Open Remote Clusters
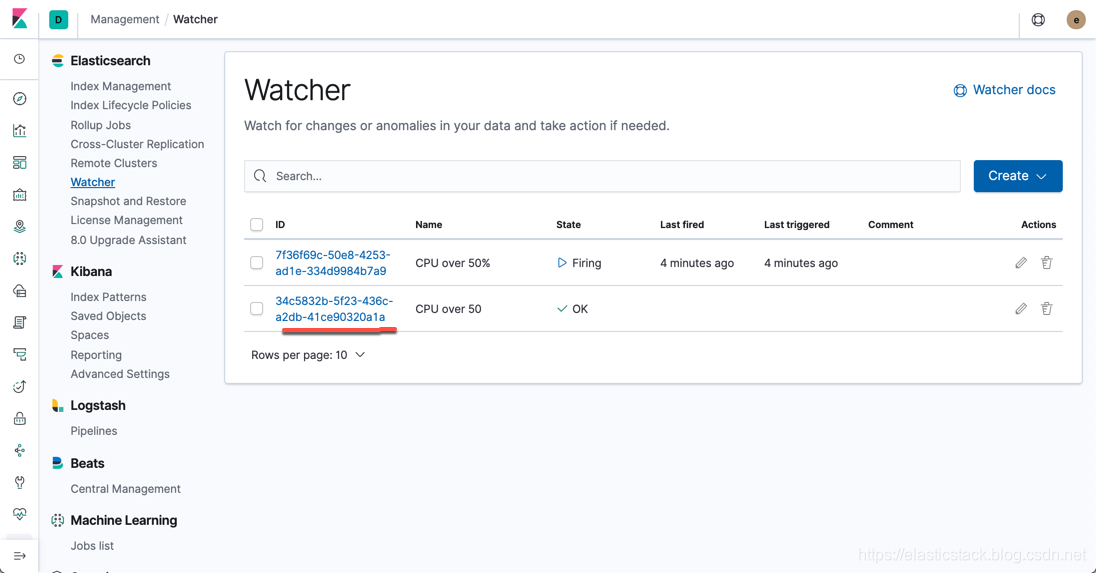The height and width of the screenshot is (573, 1096). (114, 163)
